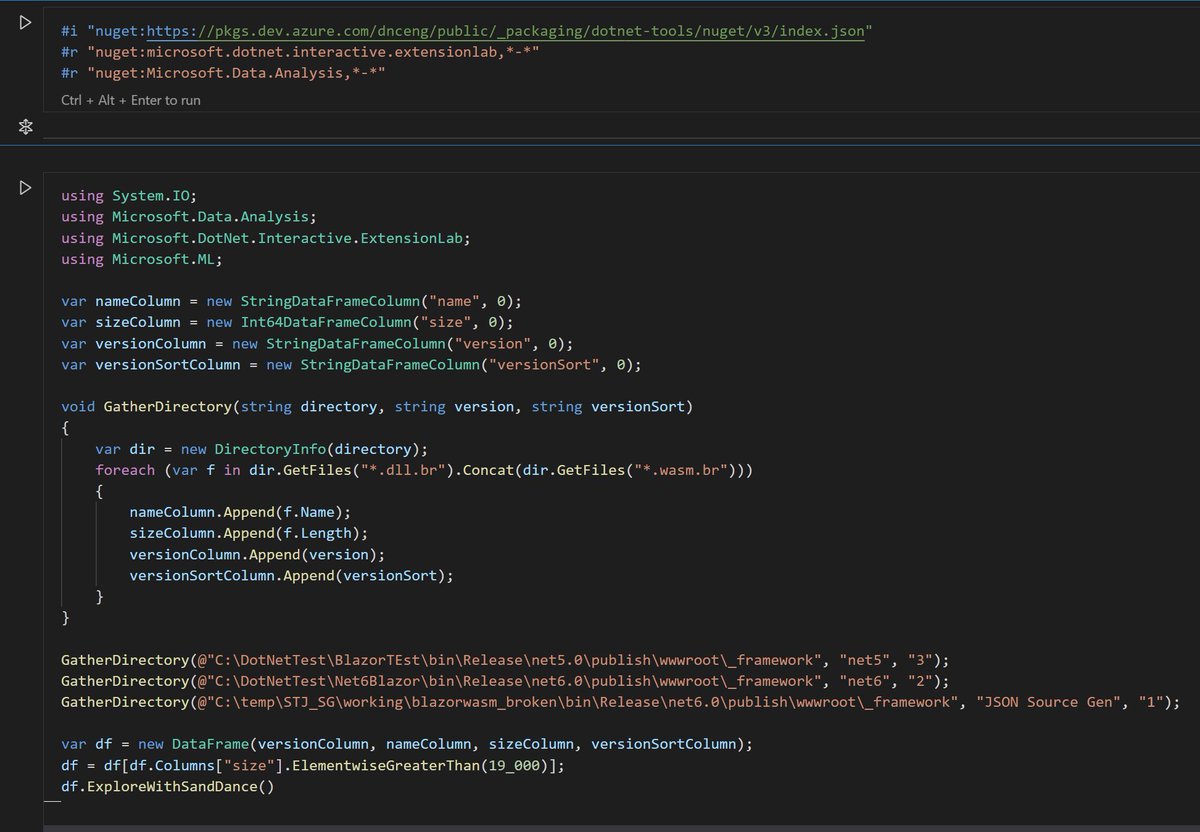
Task: Run the second cell containing GatherDirectory code
Action: pyautogui.click(x=26, y=188)
